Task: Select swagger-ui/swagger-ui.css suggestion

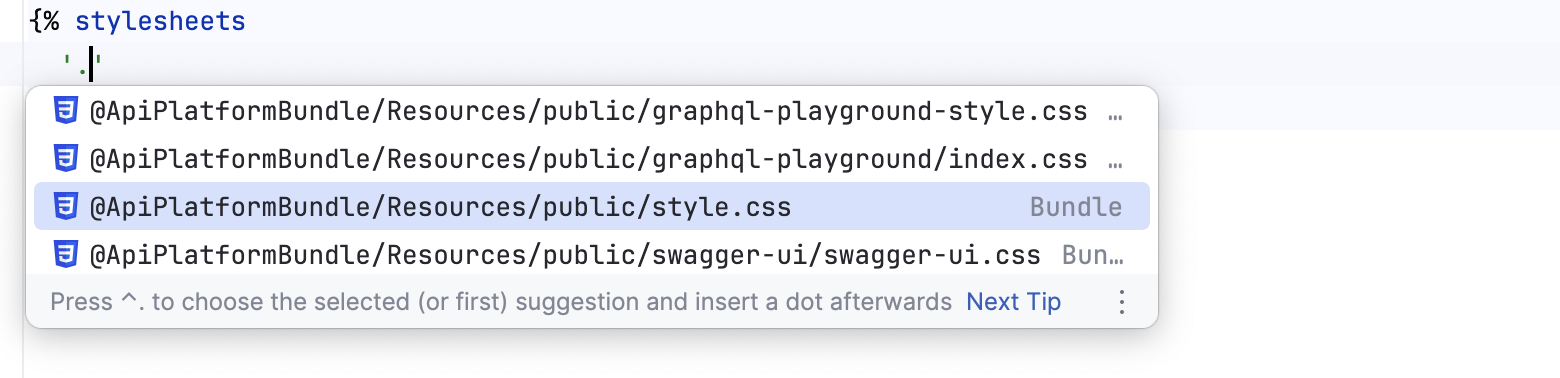Action: (591, 255)
